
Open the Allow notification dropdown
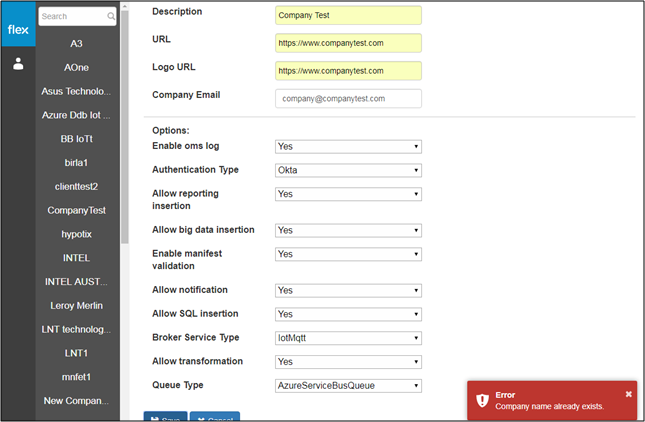coord(348,290)
